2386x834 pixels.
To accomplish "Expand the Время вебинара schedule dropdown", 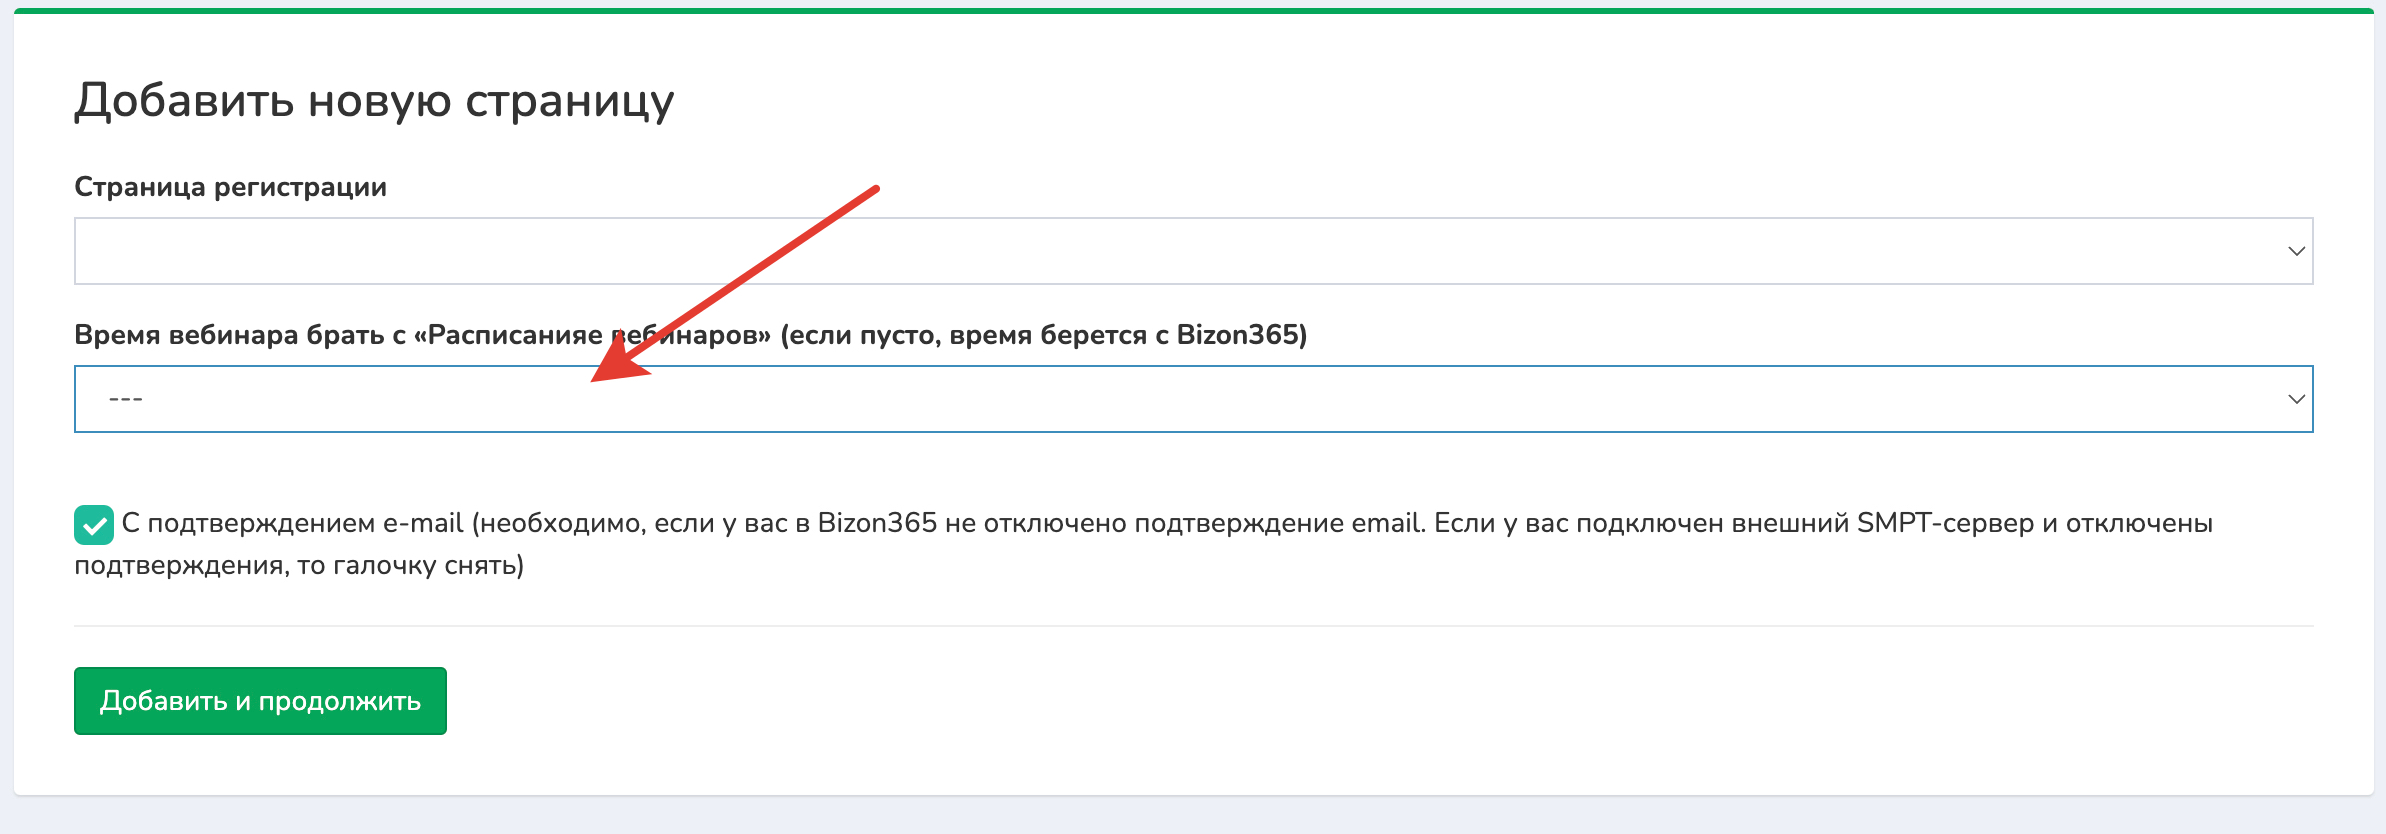I will [x=1192, y=399].
